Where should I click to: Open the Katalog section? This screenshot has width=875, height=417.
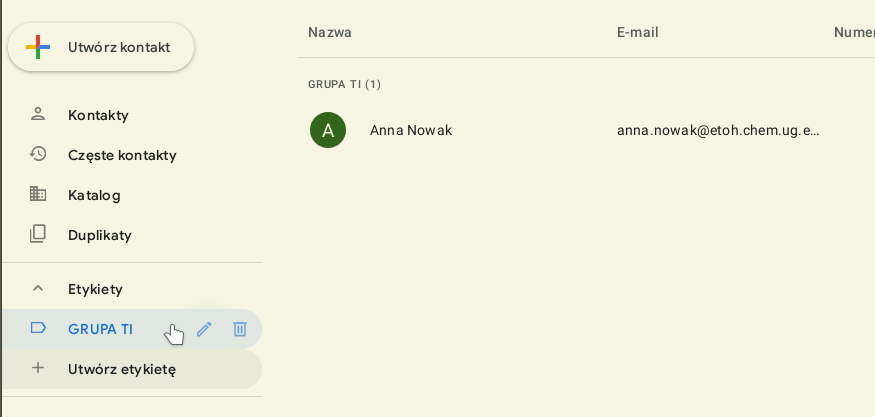pyautogui.click(x=94, y=195)
